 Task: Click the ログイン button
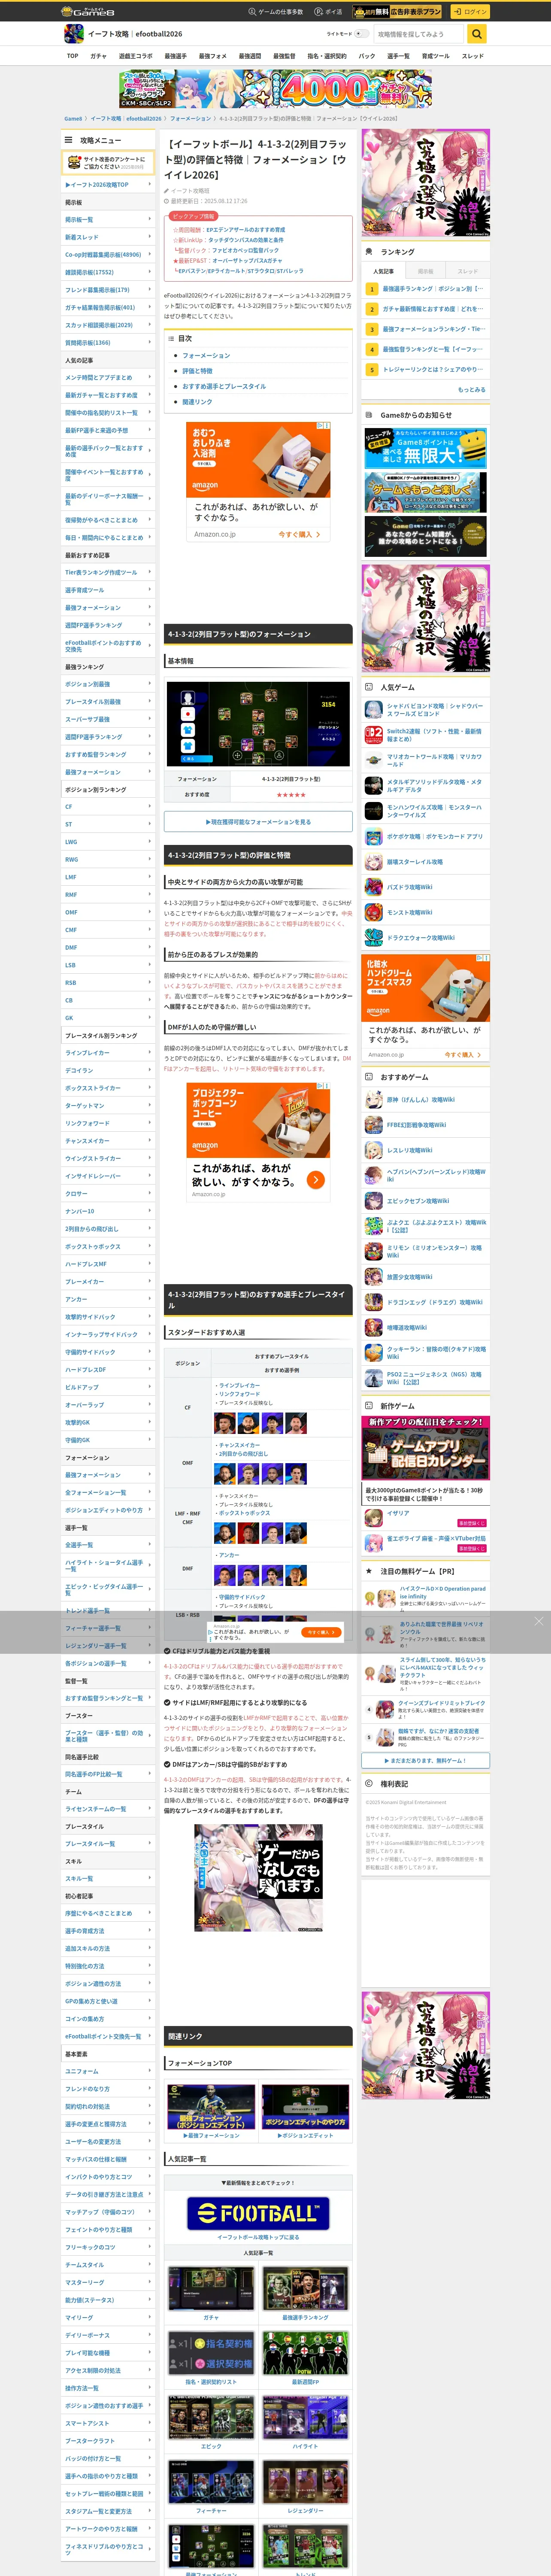(469, 12)
